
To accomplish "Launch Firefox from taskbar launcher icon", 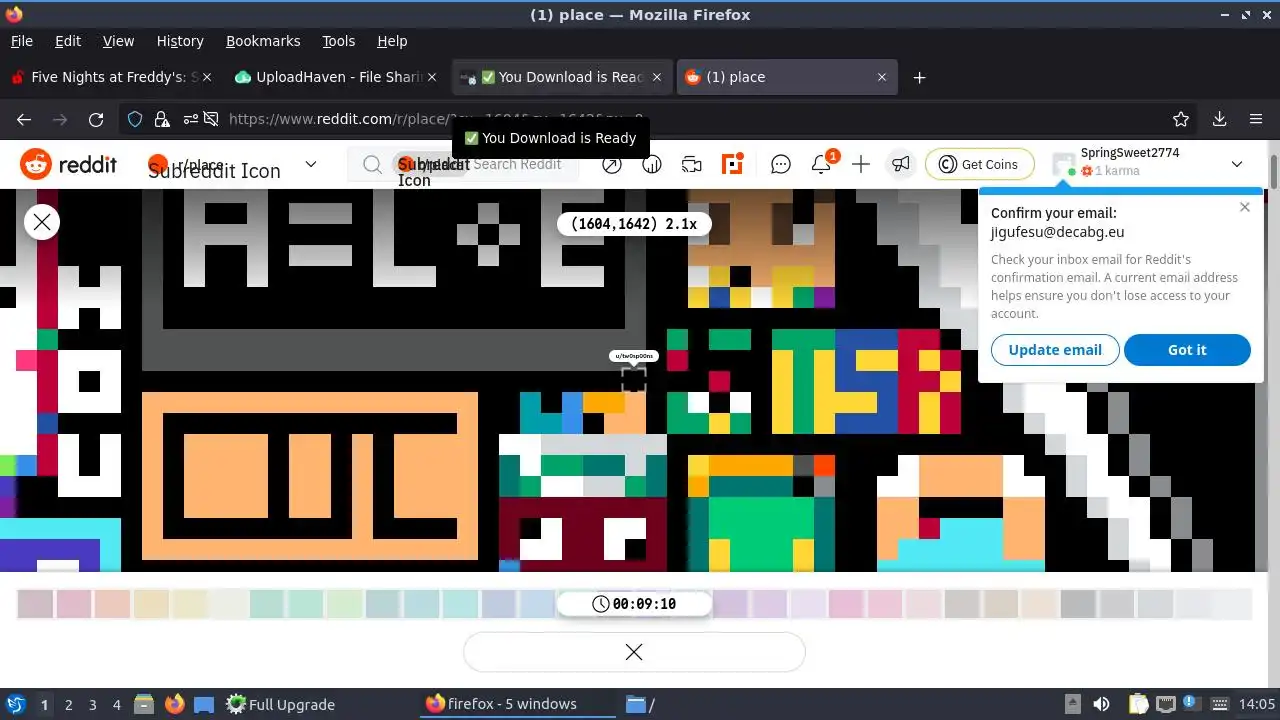I will [175, 704].
